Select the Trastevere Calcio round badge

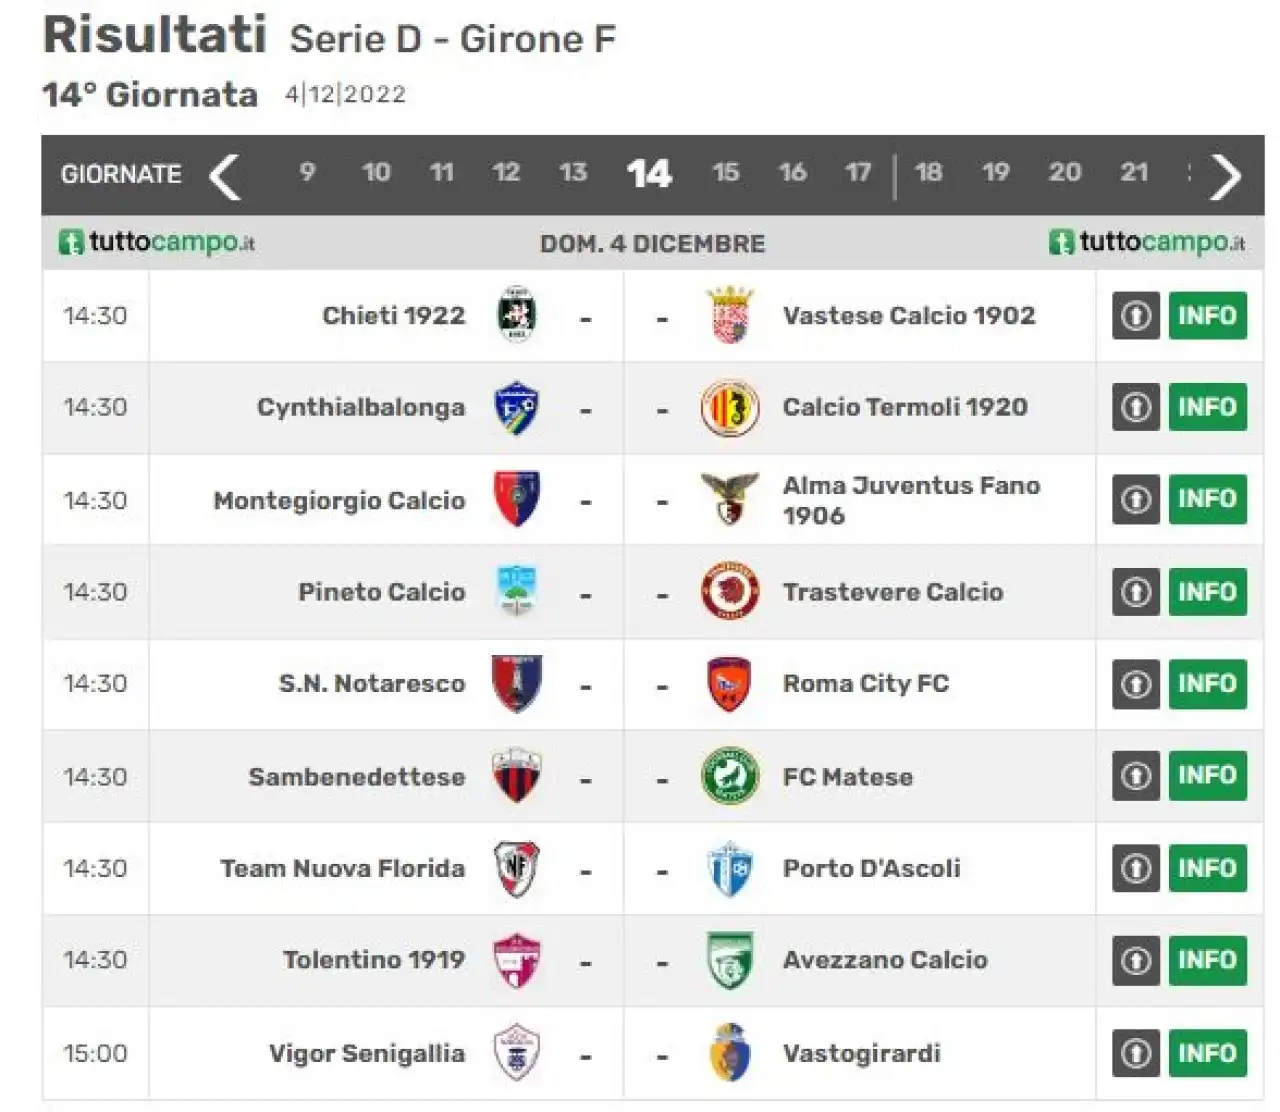730,591
